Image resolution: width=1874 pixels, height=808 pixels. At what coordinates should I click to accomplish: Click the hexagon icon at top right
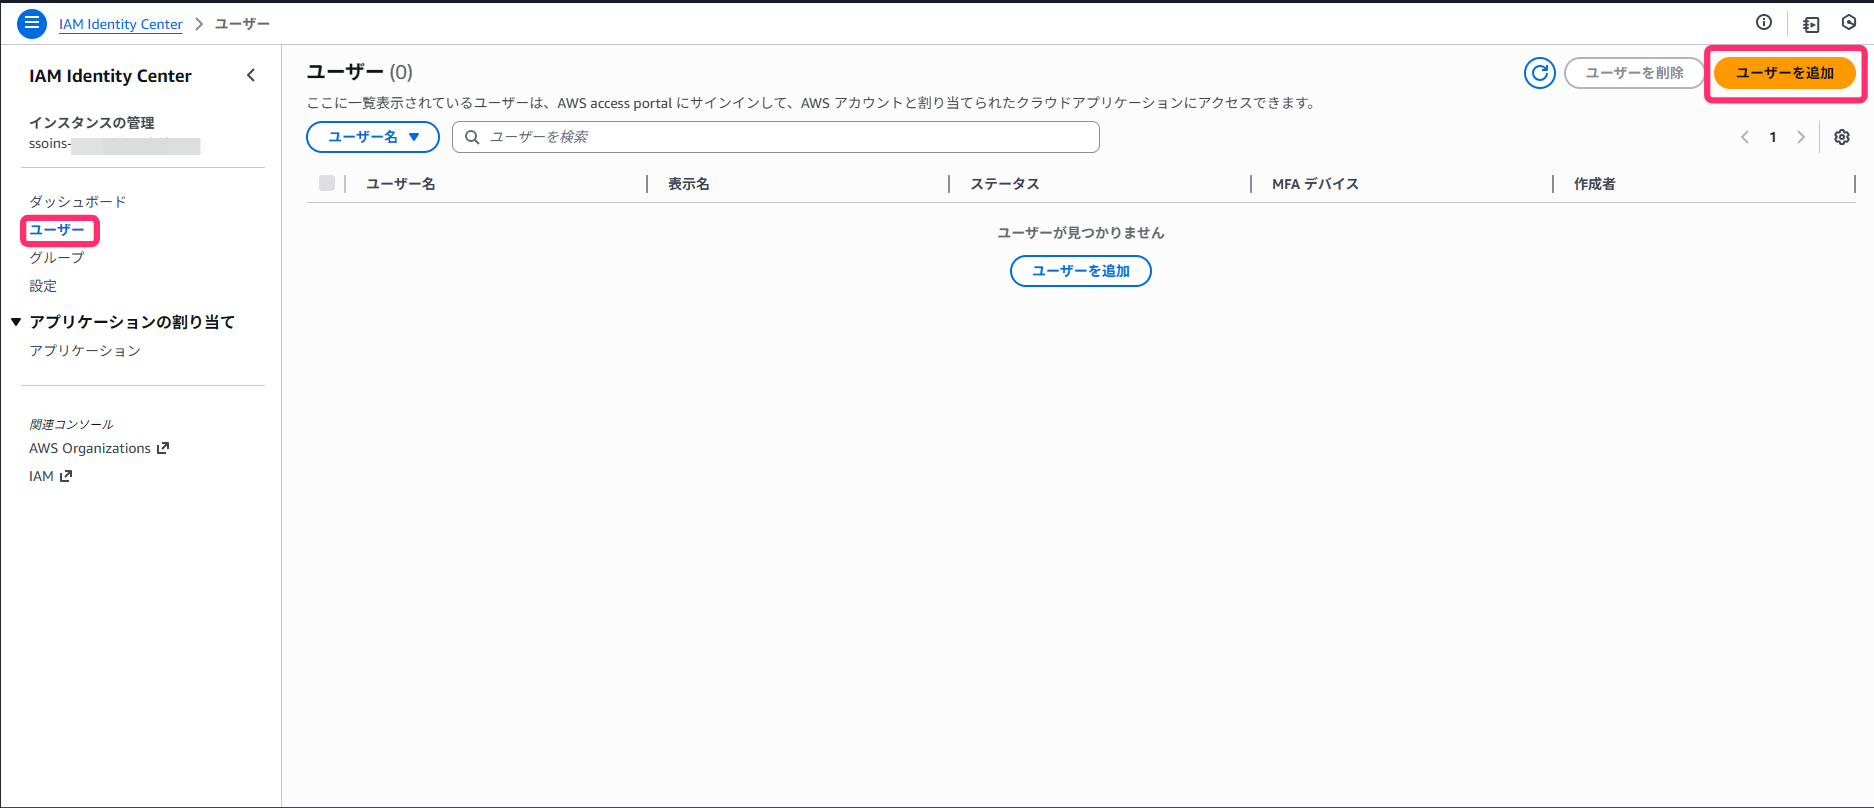[1849, 23]
